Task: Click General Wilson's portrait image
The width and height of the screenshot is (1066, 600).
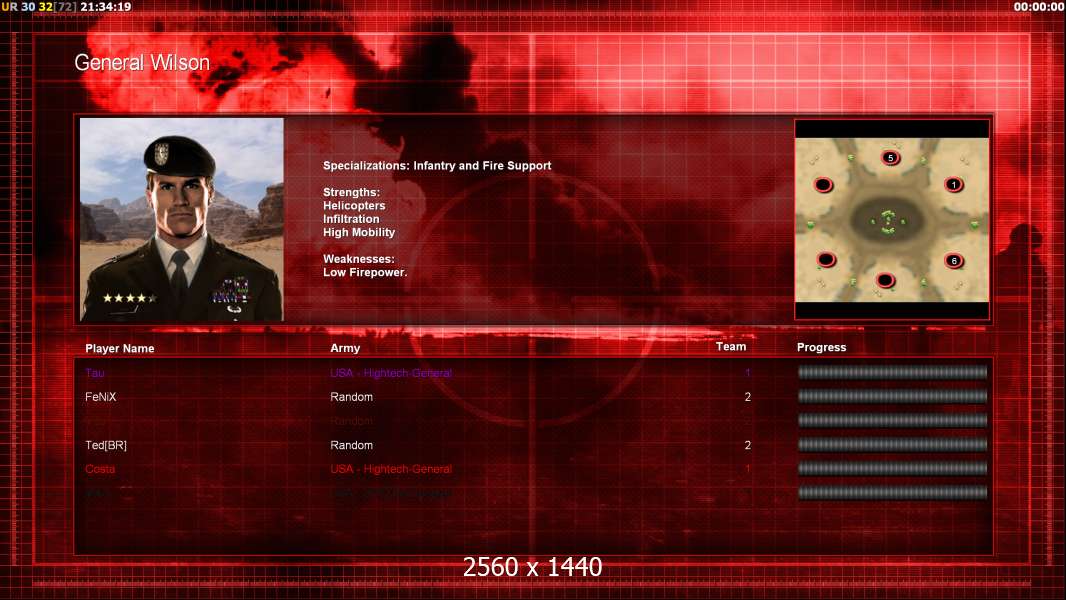Action: [x=182, y=219]
